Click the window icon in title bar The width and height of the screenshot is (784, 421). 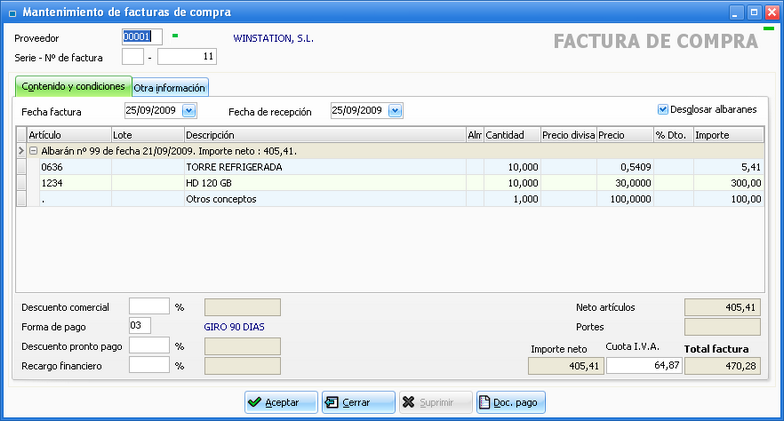(x=11, y=12)
